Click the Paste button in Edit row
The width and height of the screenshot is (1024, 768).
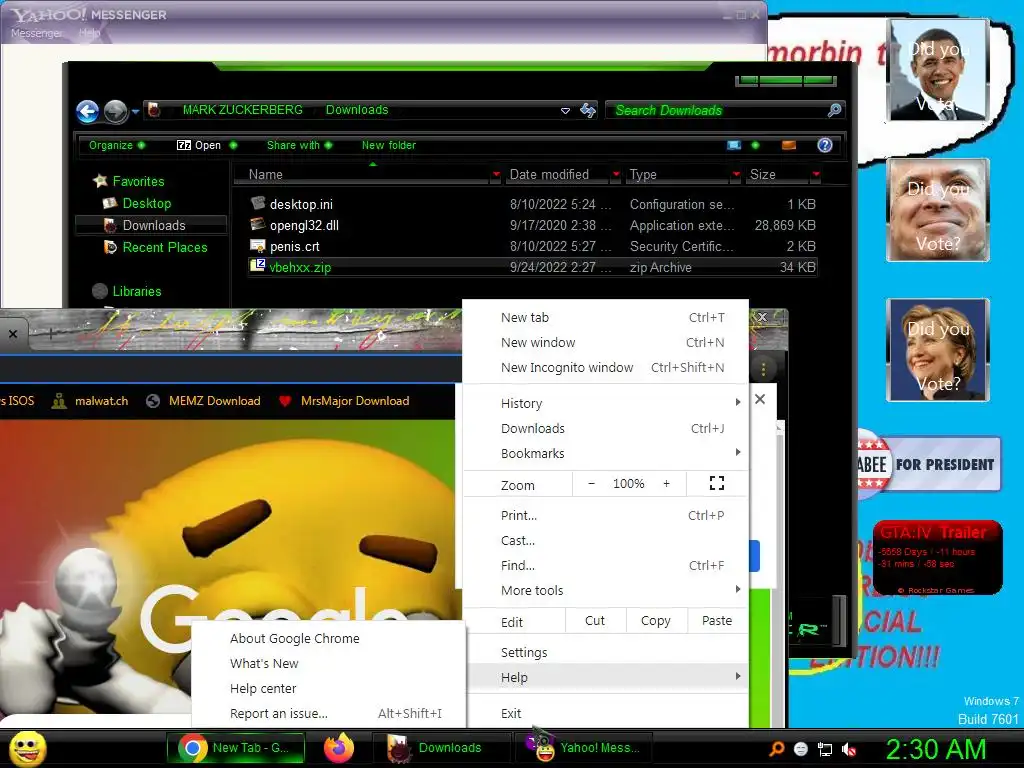click(x=716, y=620)
